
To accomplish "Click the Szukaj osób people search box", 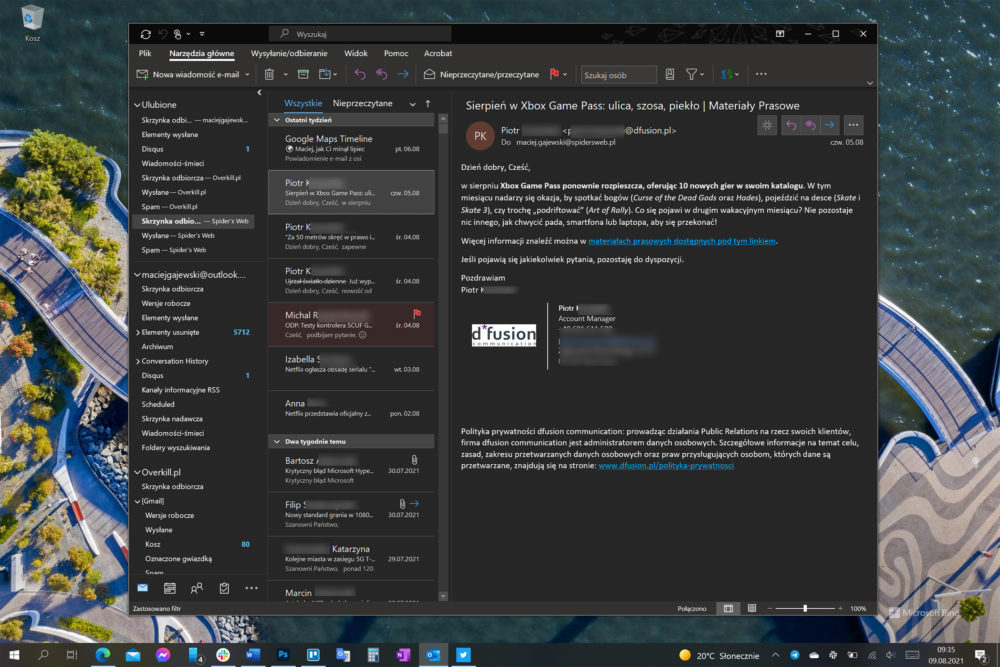I will (x=618, y=75).
